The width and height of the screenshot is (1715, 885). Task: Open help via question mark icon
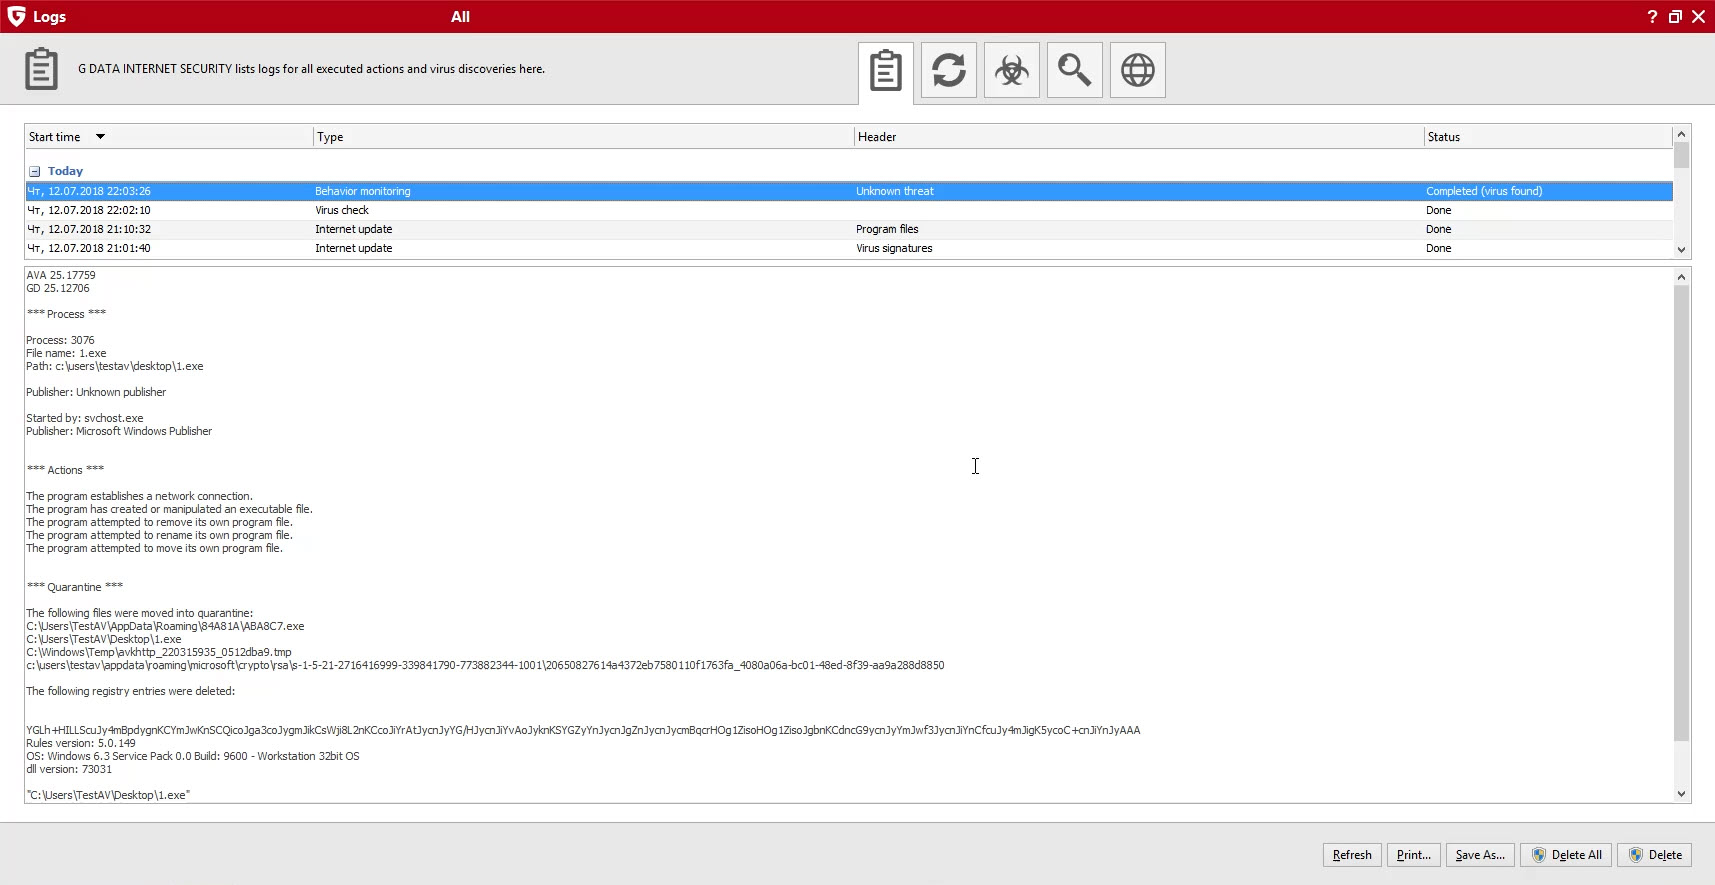click(1652, 16)
